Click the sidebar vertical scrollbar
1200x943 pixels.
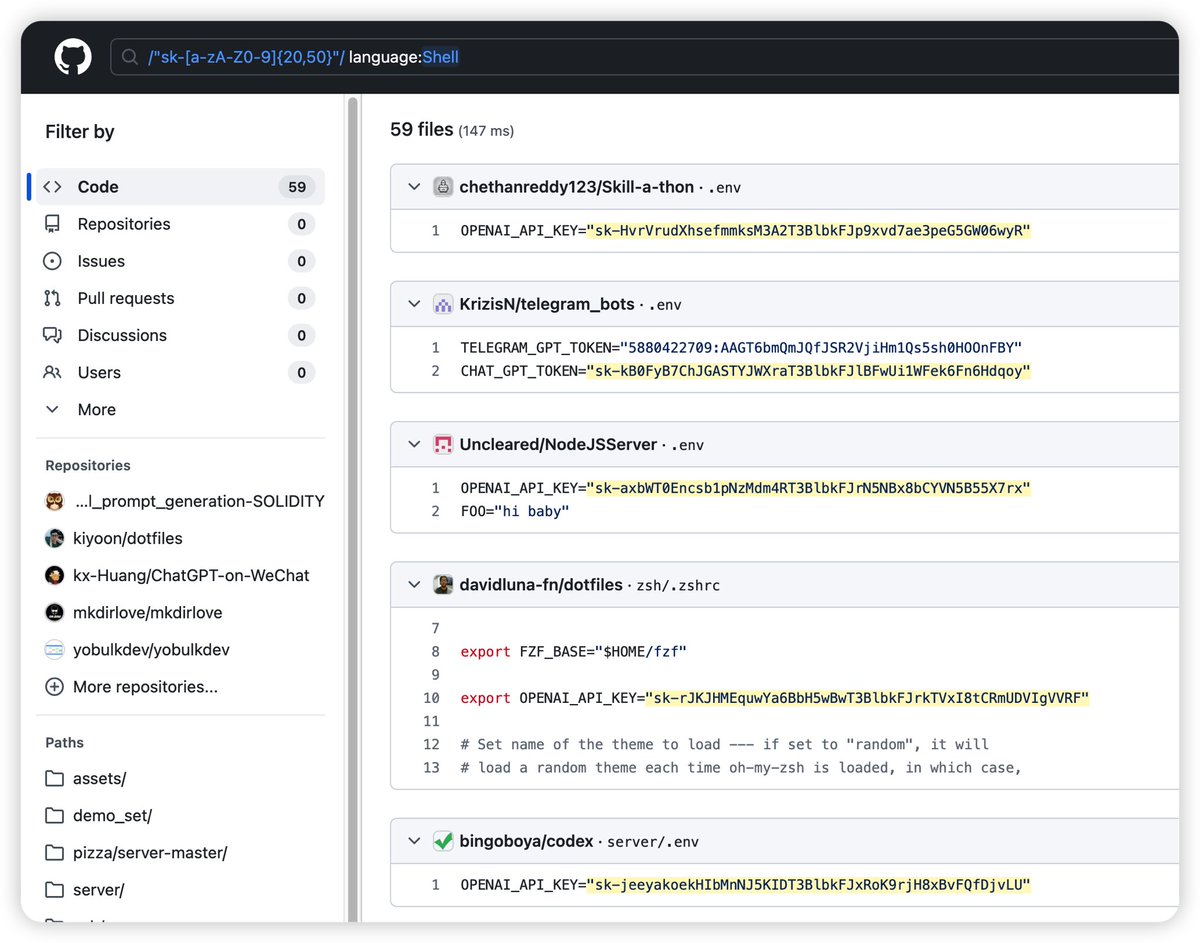click(352, 508)
